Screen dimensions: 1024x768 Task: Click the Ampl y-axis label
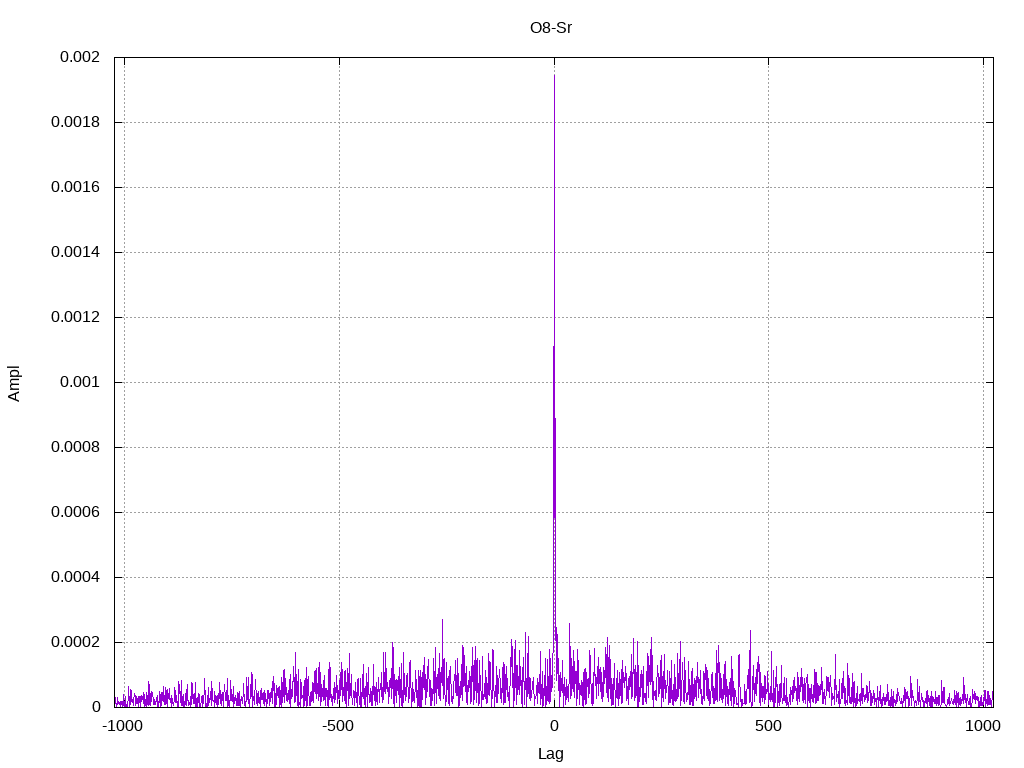tap(14, 383)
